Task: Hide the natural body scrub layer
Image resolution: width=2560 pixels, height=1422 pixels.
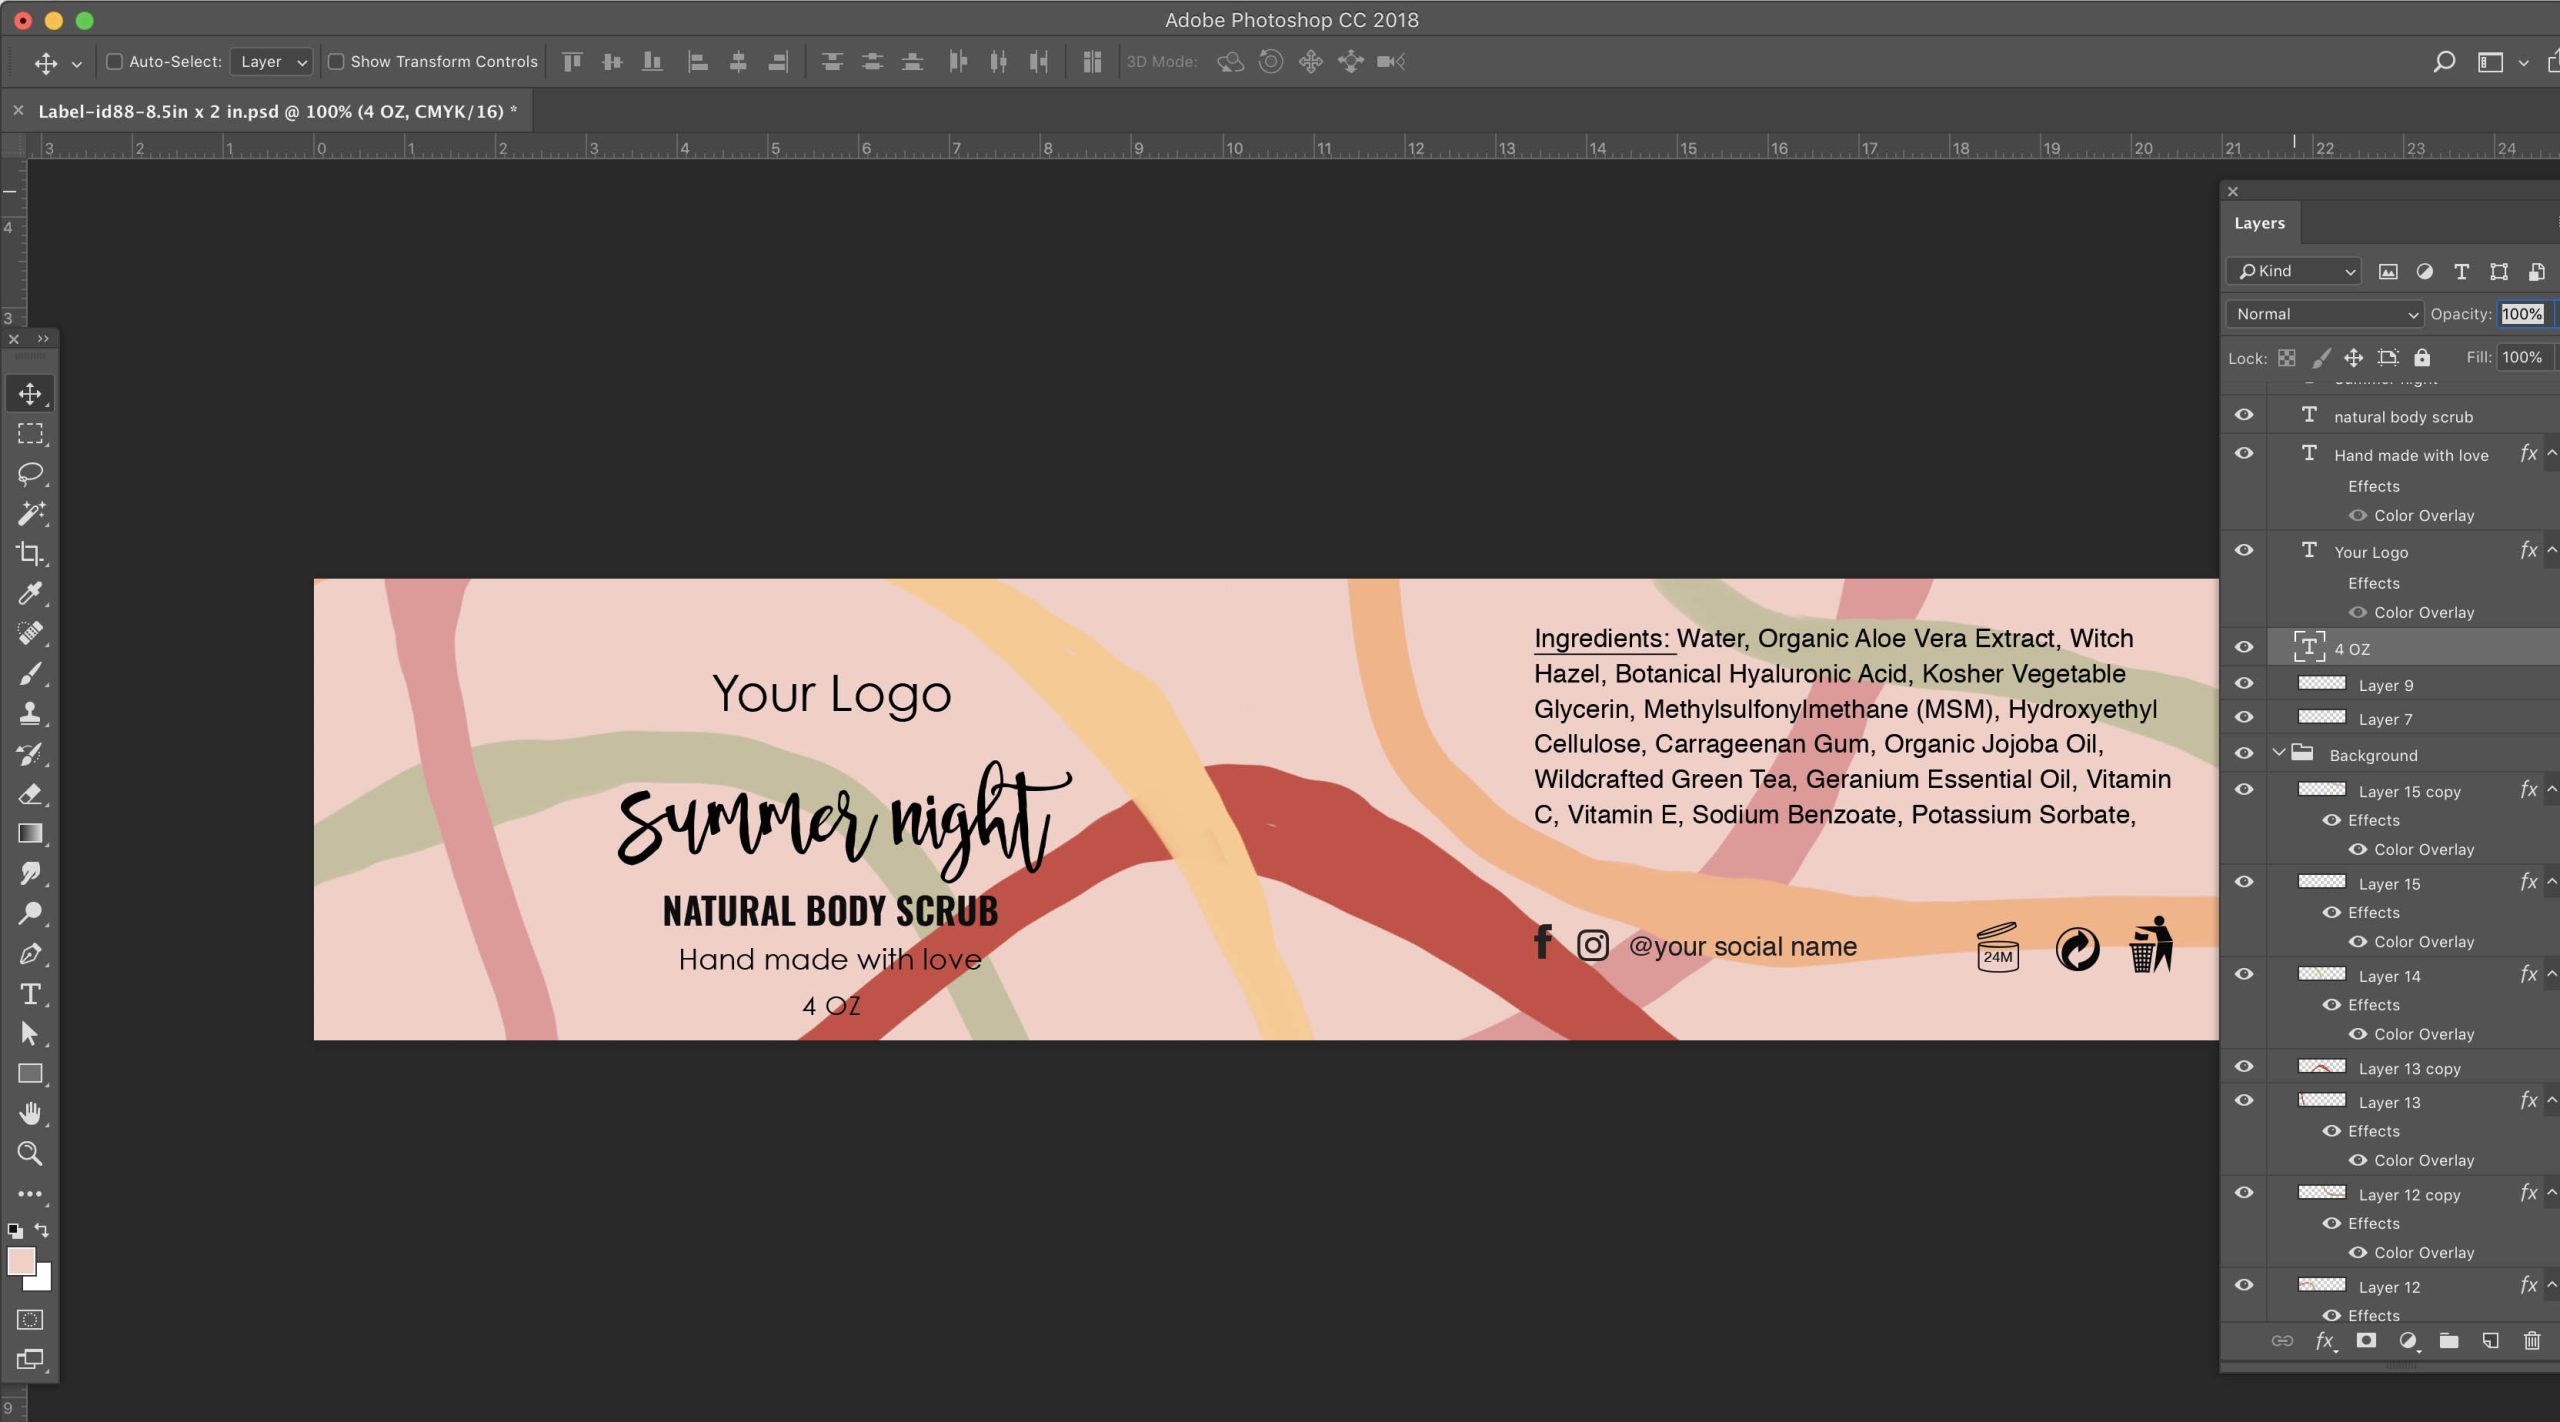Action: coord(2244,415)
